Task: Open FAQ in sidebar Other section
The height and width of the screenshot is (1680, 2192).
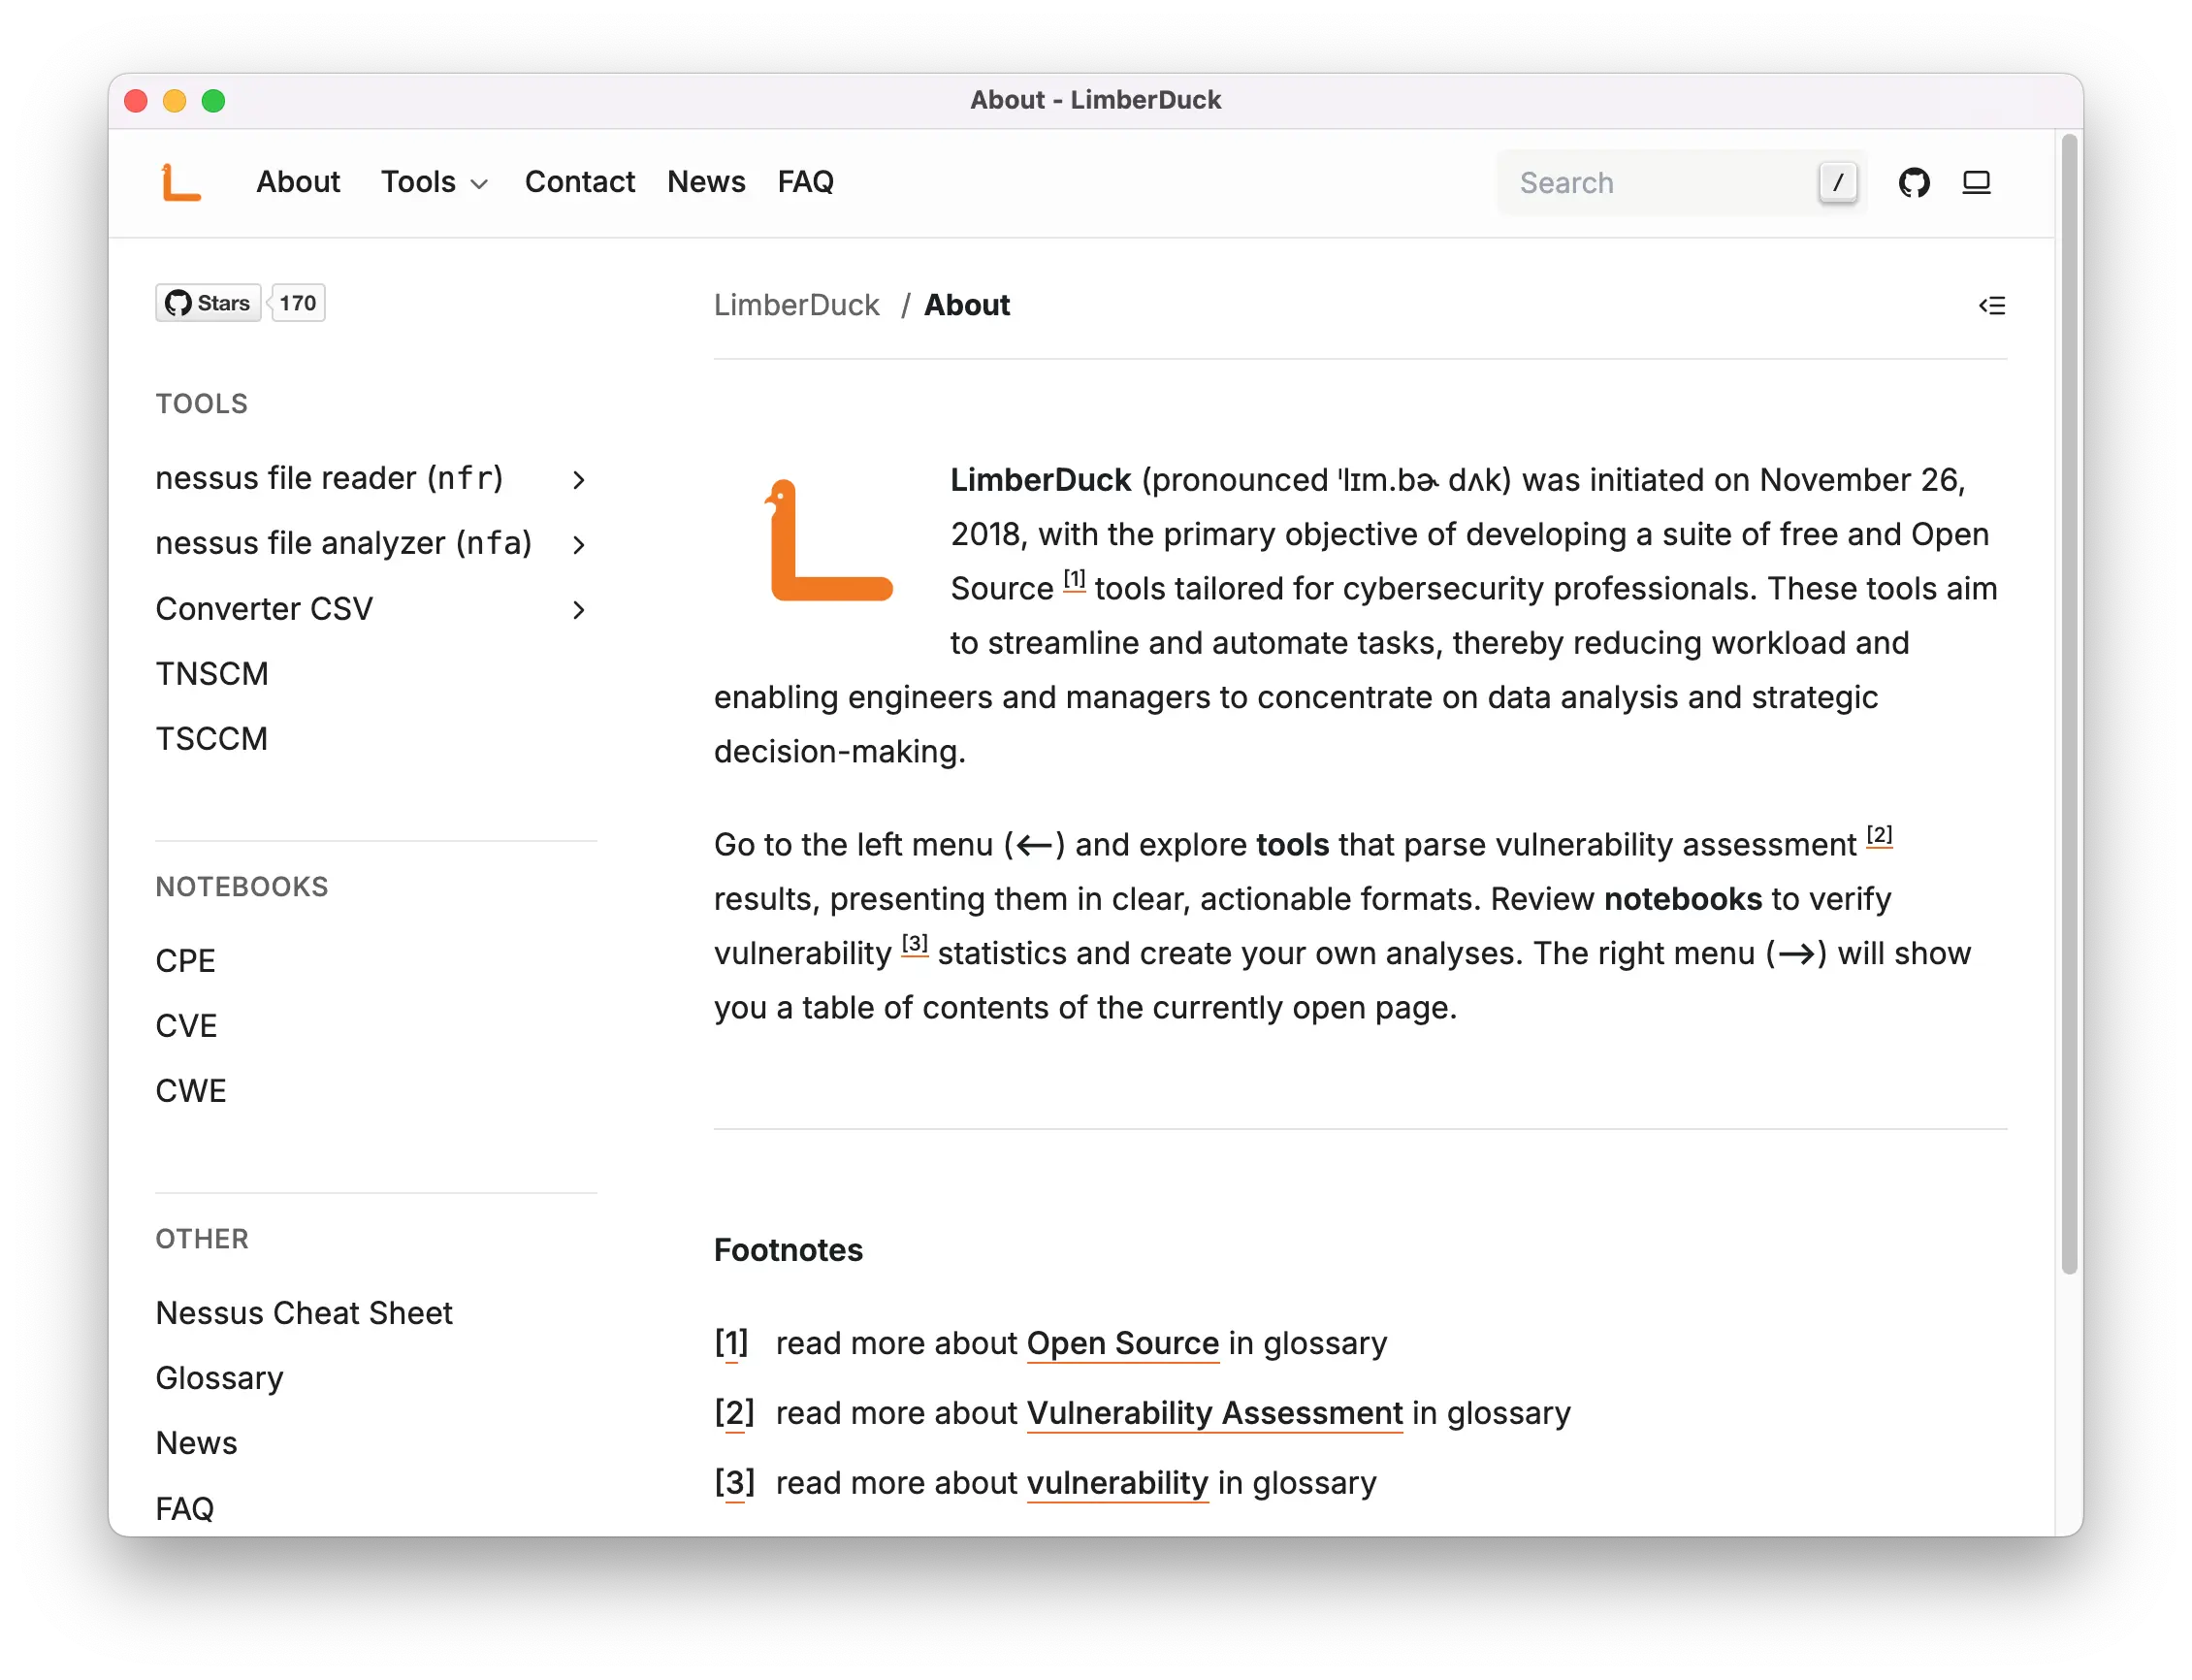Action: click(184, 1508)
